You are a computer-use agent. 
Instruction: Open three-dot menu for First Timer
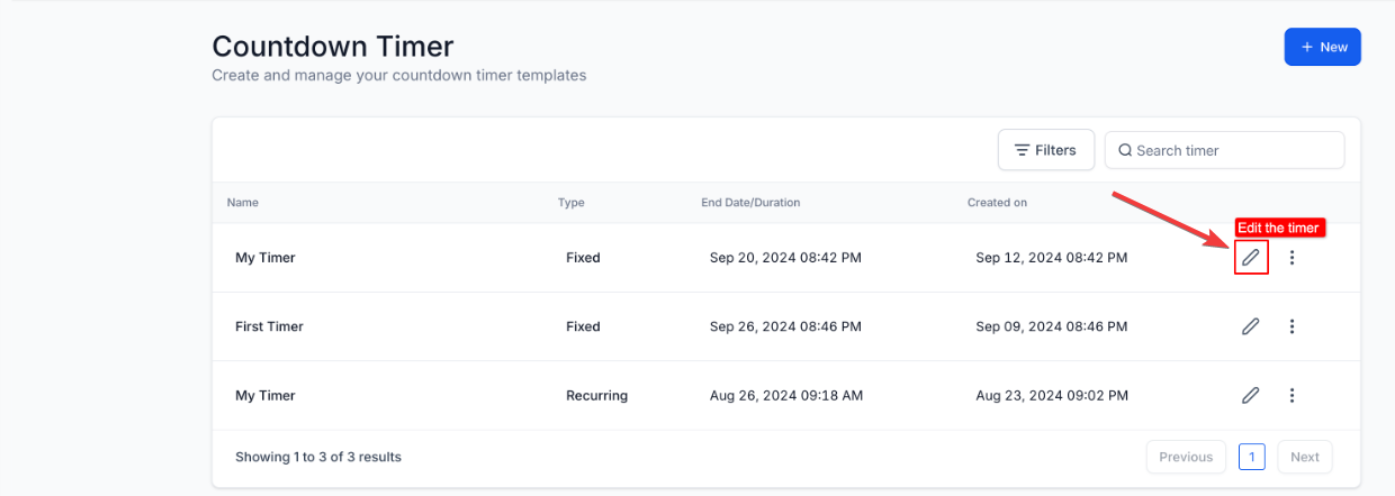1292,326
